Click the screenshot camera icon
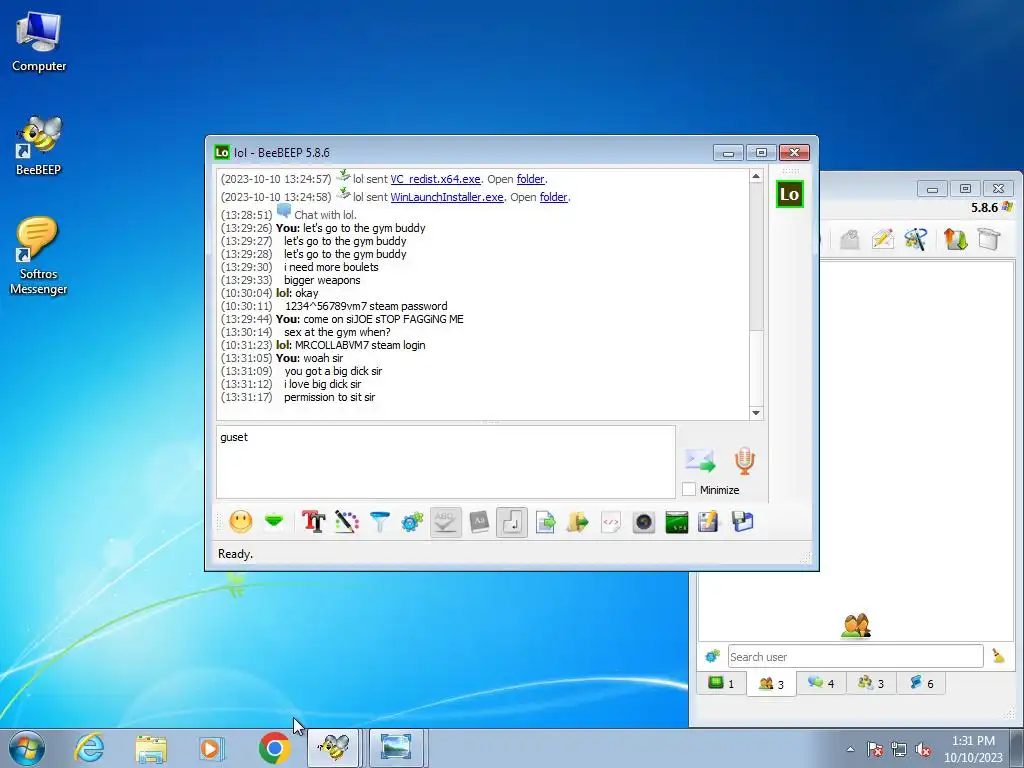 (644, 522)
